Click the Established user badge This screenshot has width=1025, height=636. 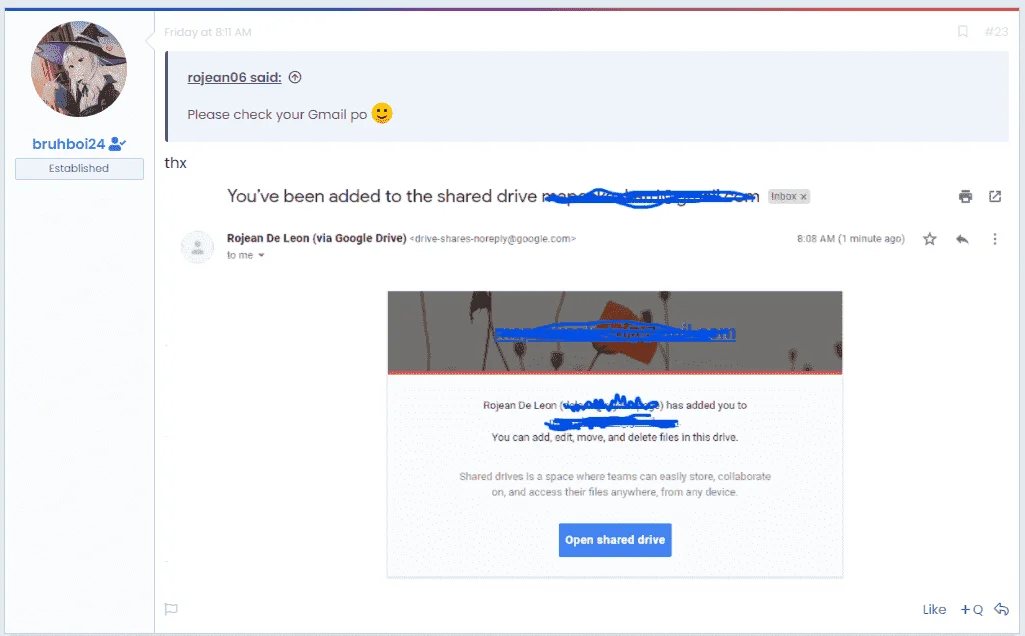tap(79, 169)
